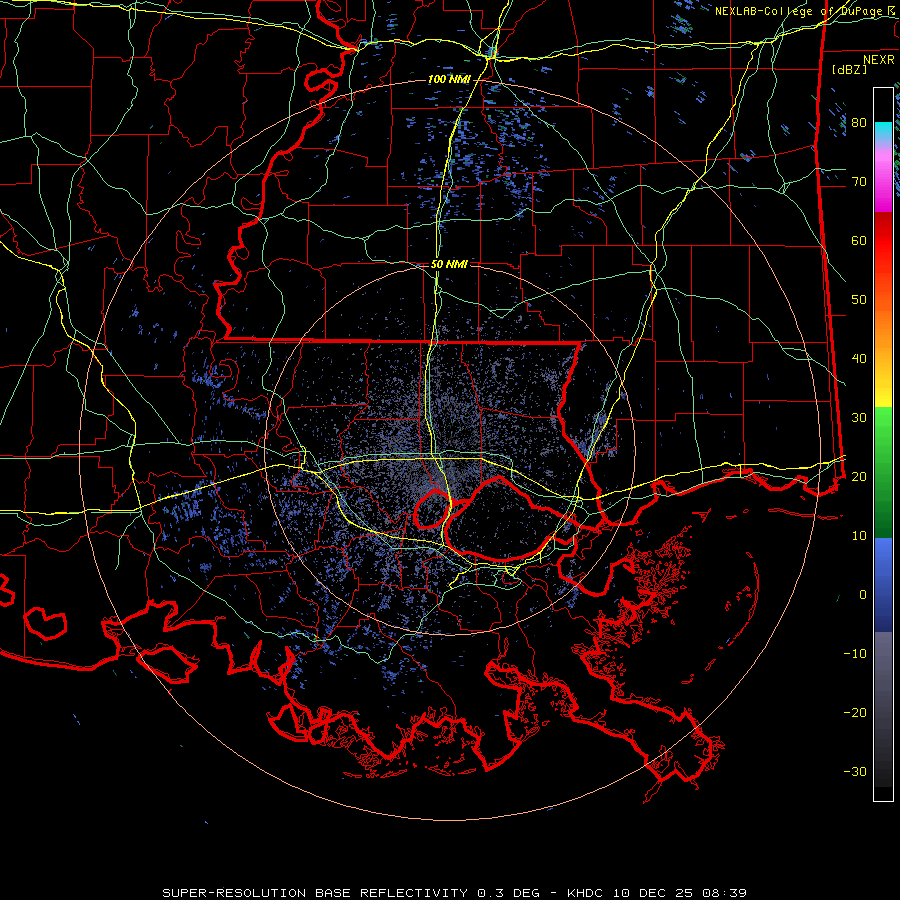Click the 80 dBZ scale label

coord(859,122)
